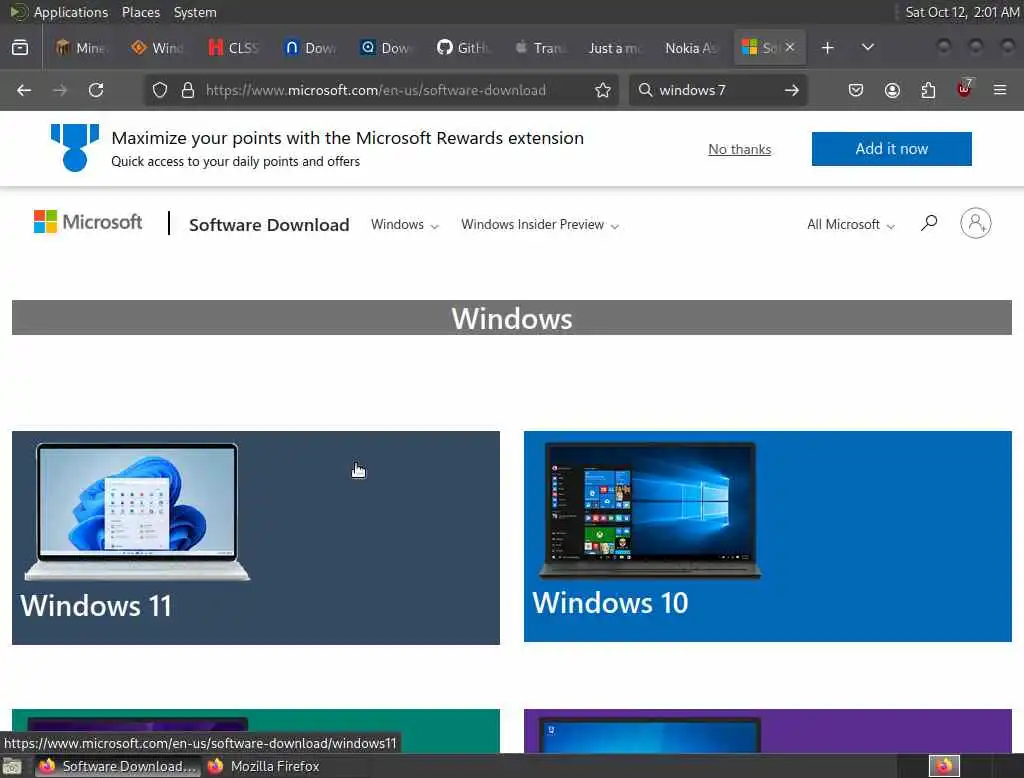The width and height of the screenshot is (1024, 778).
Task: Switch to the Nokia tab
Action: (692, 48)
